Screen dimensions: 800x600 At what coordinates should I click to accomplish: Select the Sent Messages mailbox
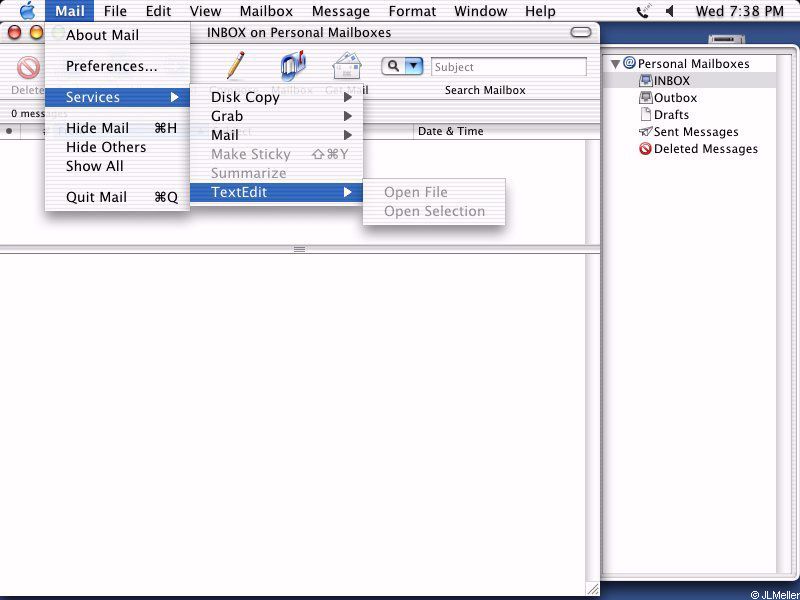point(689,132)
